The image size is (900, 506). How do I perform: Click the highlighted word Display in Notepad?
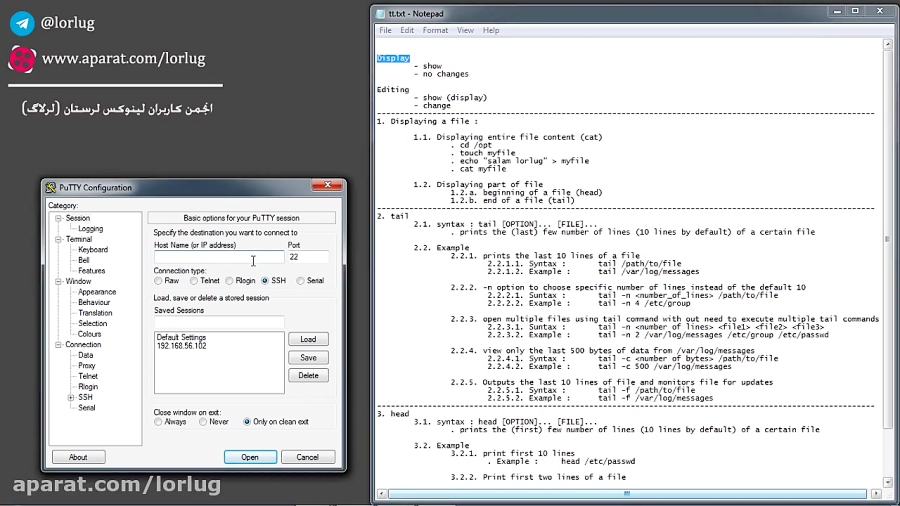(x=393, y=59)
